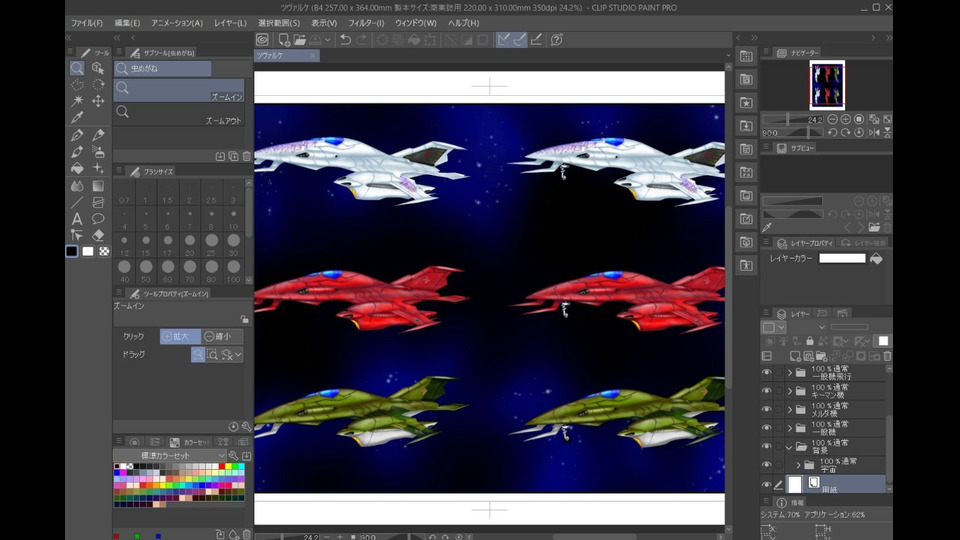Select the Eraser tool

(x=98, y=235)
